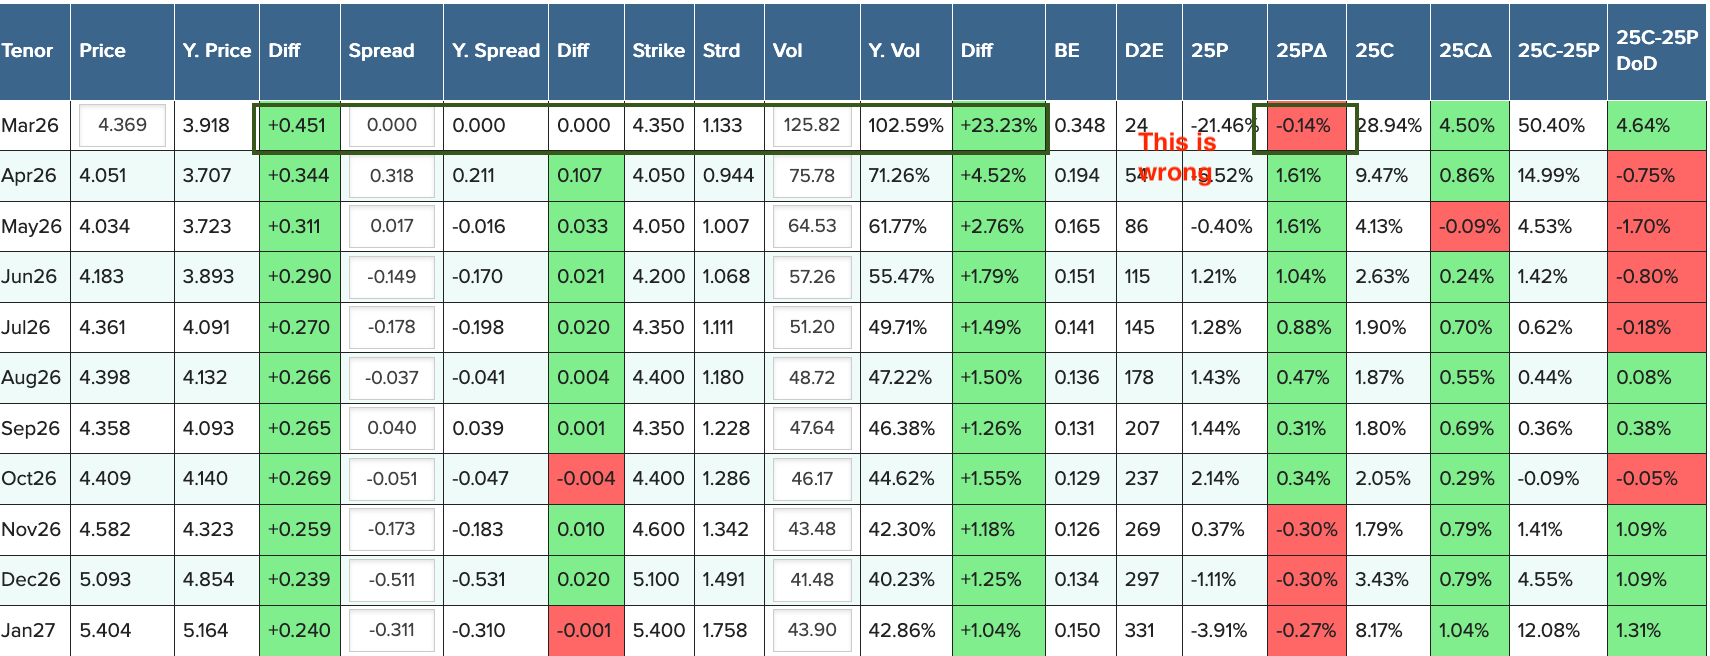
Task: Click the Mar26 Price input field
Action: pyautogui.click(x=122, y=125)
